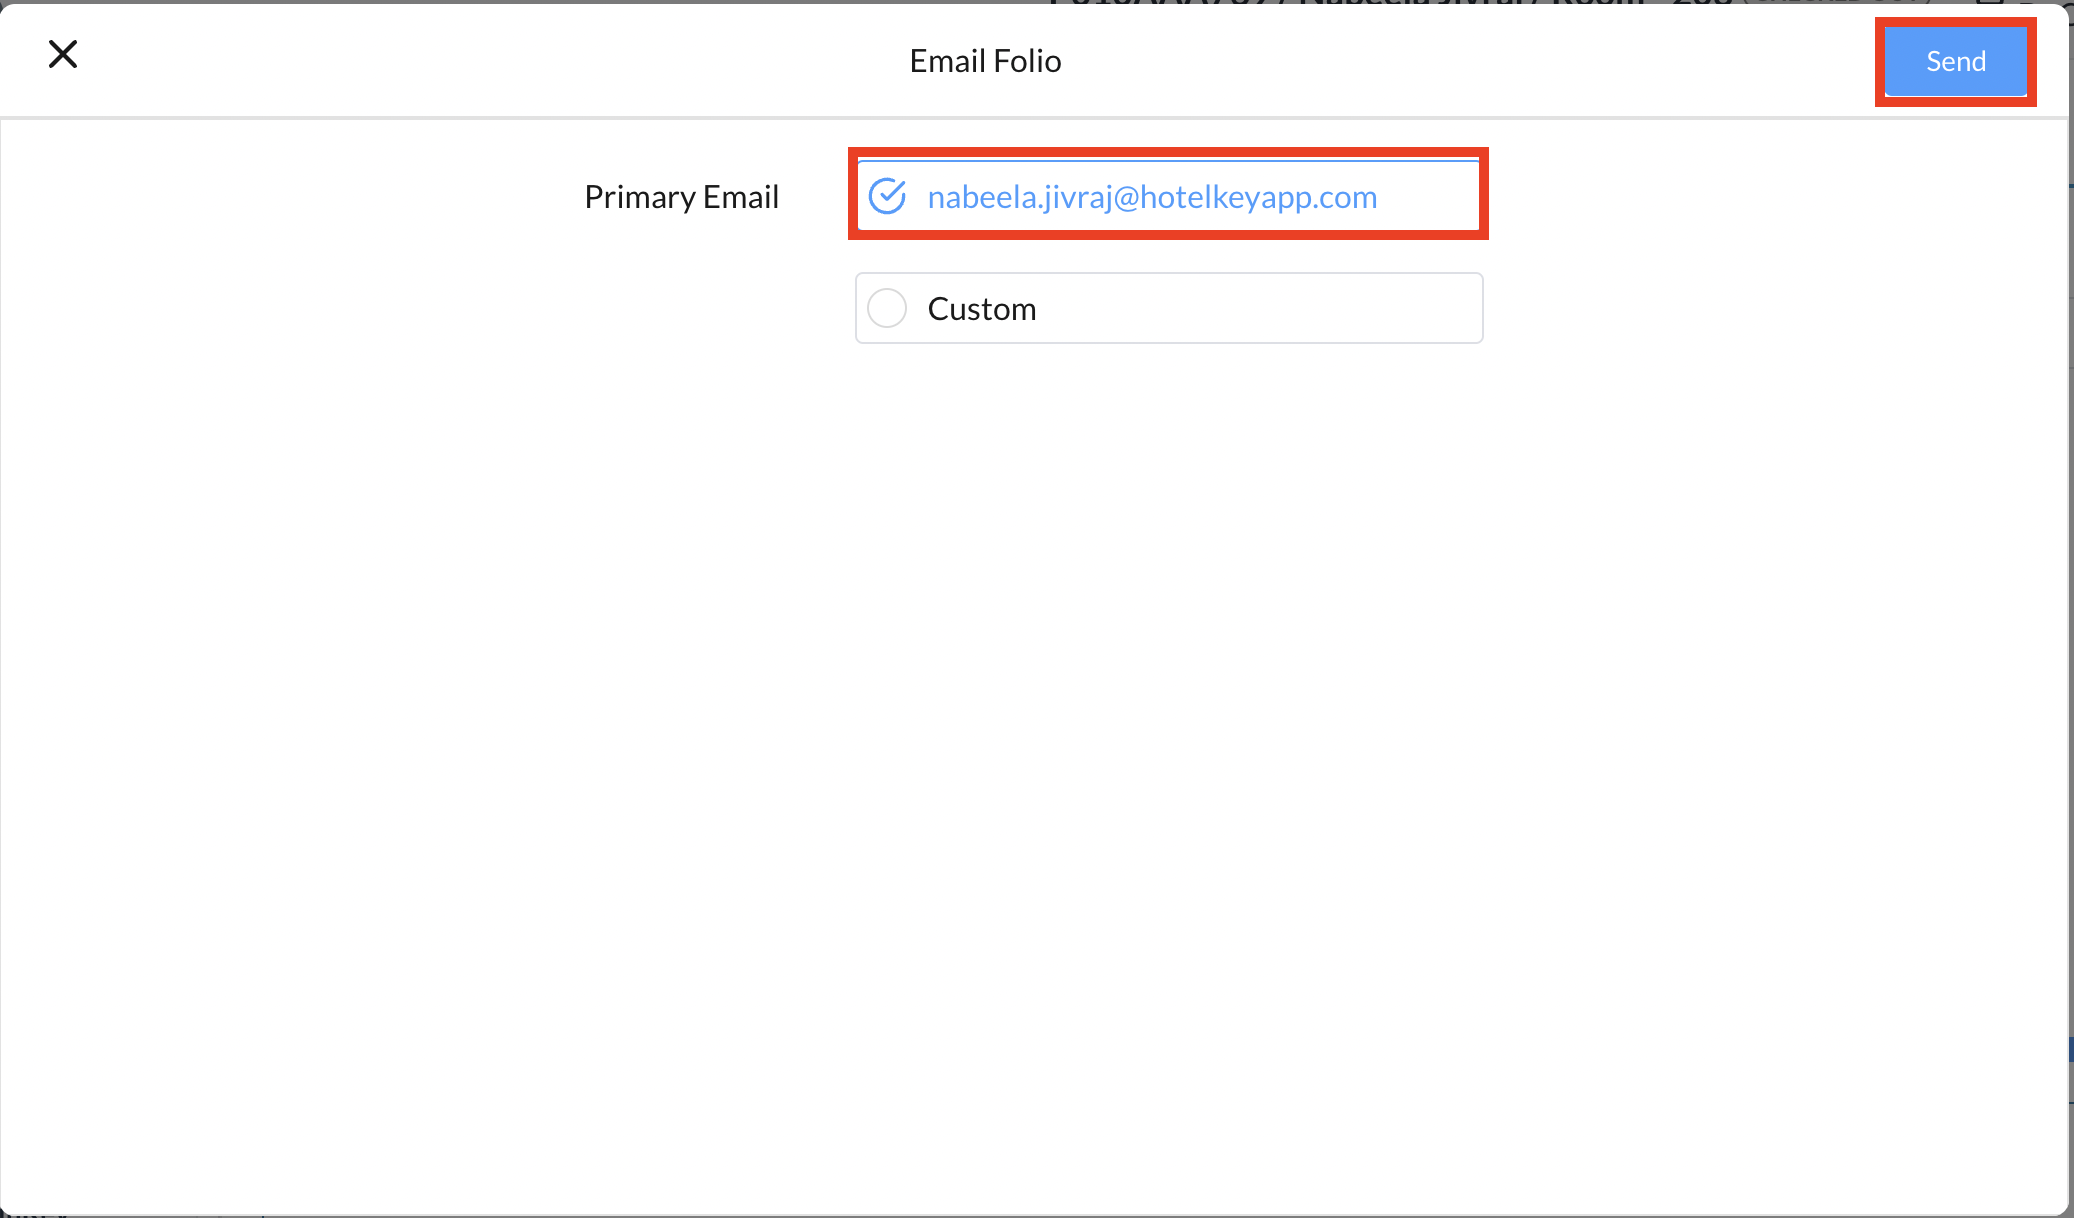Screen dimensions: 2074x1218
Task: Select the primary email checkmark circle
Action: (x=887, y=197)
